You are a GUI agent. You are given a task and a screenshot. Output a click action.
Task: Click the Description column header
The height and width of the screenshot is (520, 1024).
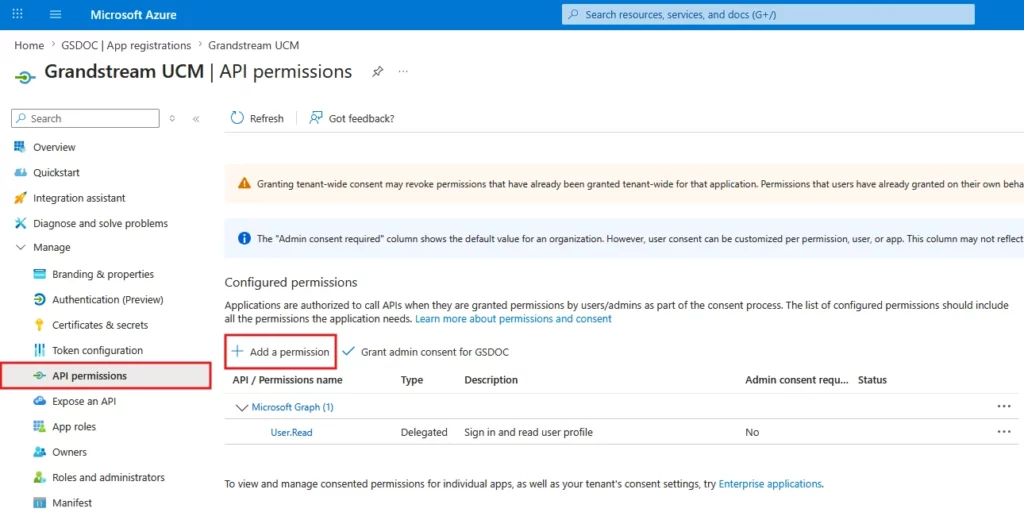[x=491, y=380]
